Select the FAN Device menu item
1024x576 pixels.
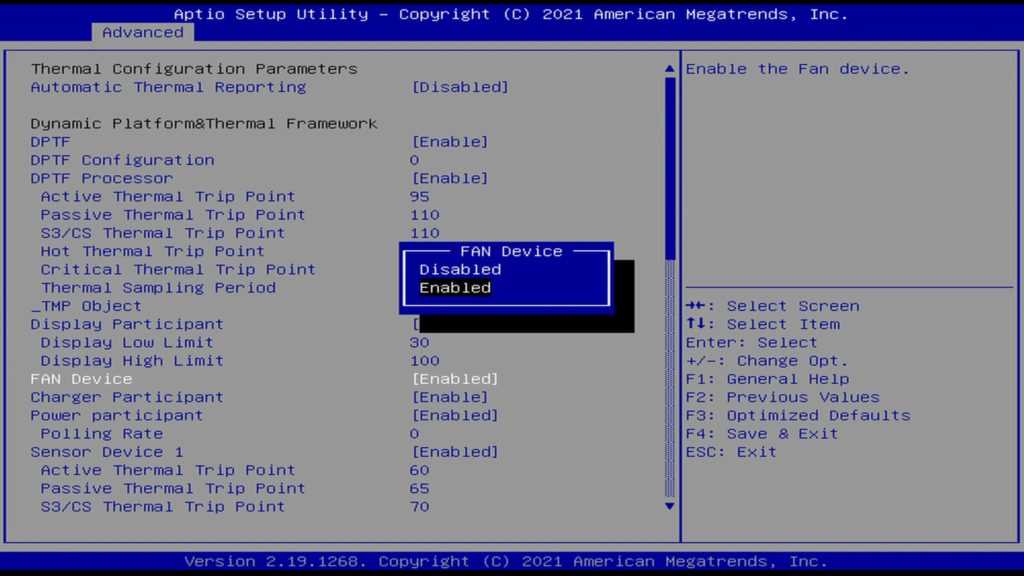click(x=81, y=379)
